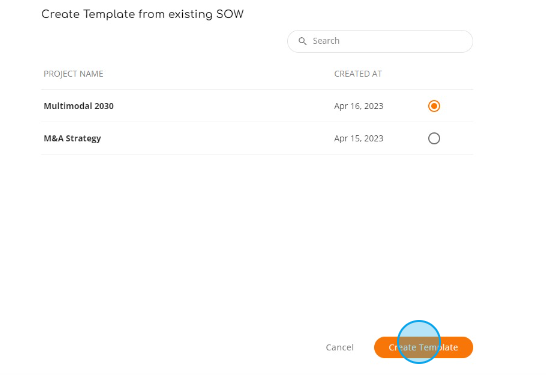
Task: Sort by the PROJECT NAME column header
Action: pos(73,74)
